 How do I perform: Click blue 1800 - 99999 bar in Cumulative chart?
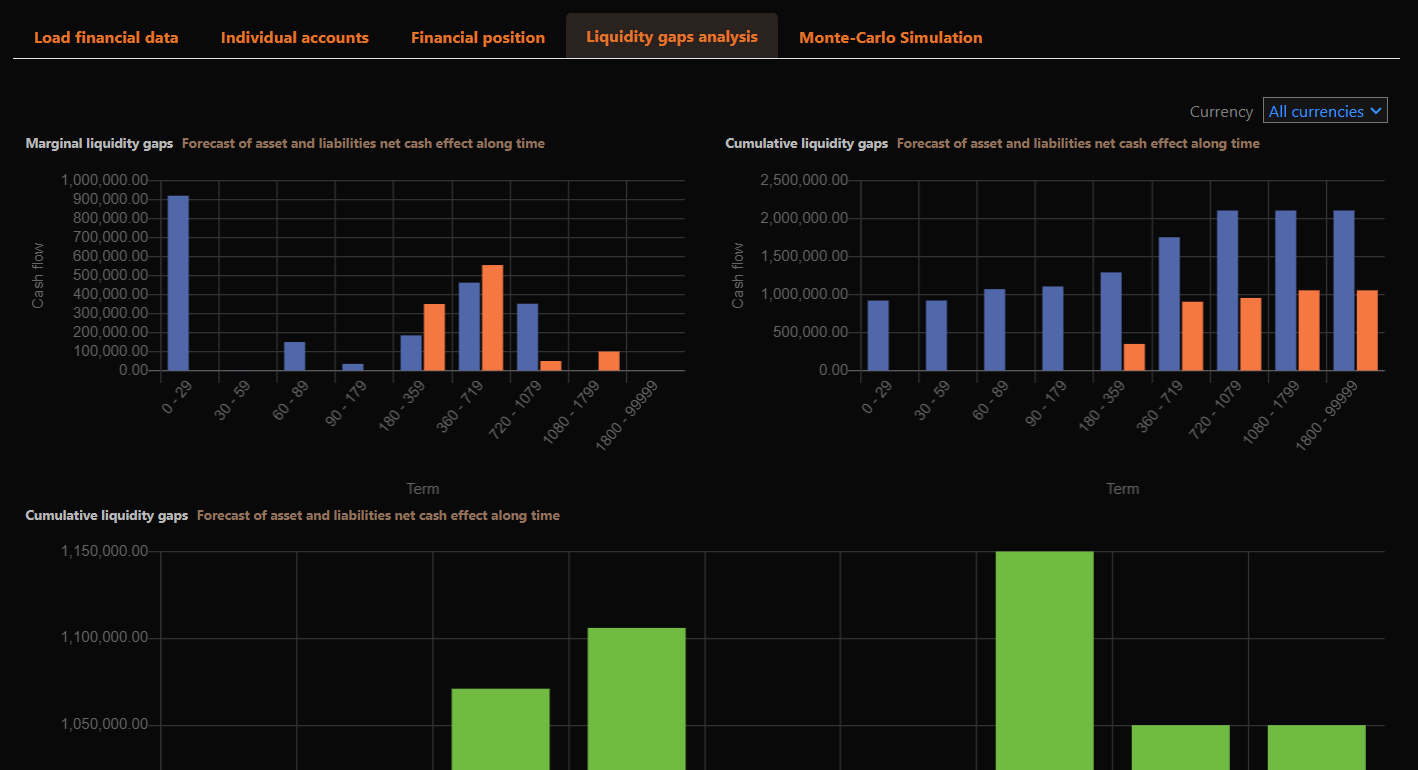(x=1344, y=290)
